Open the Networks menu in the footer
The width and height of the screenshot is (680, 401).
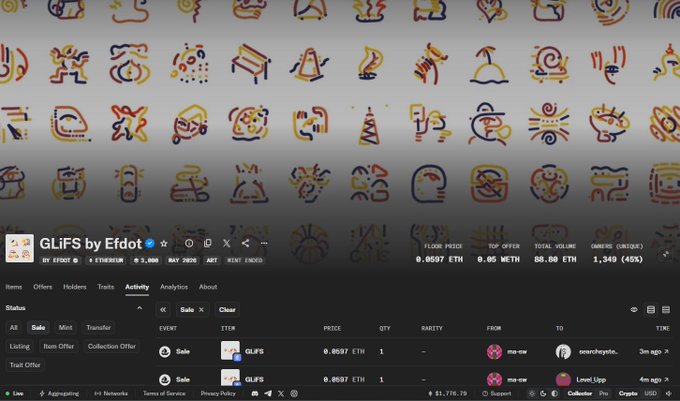[111, 394]
